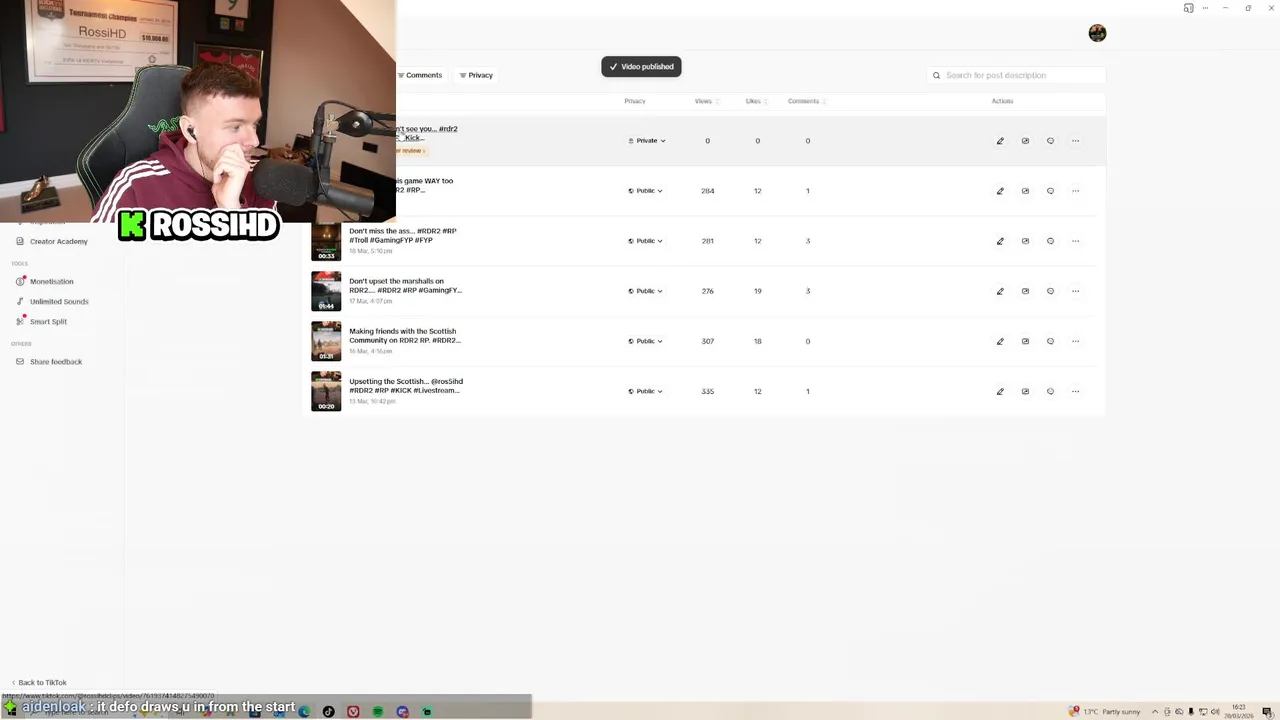The height and width of the screenshot is (720, 1280).
Task: Open analytics for 'Don't upset the marshalls' post
Action: coord(1025,291)
